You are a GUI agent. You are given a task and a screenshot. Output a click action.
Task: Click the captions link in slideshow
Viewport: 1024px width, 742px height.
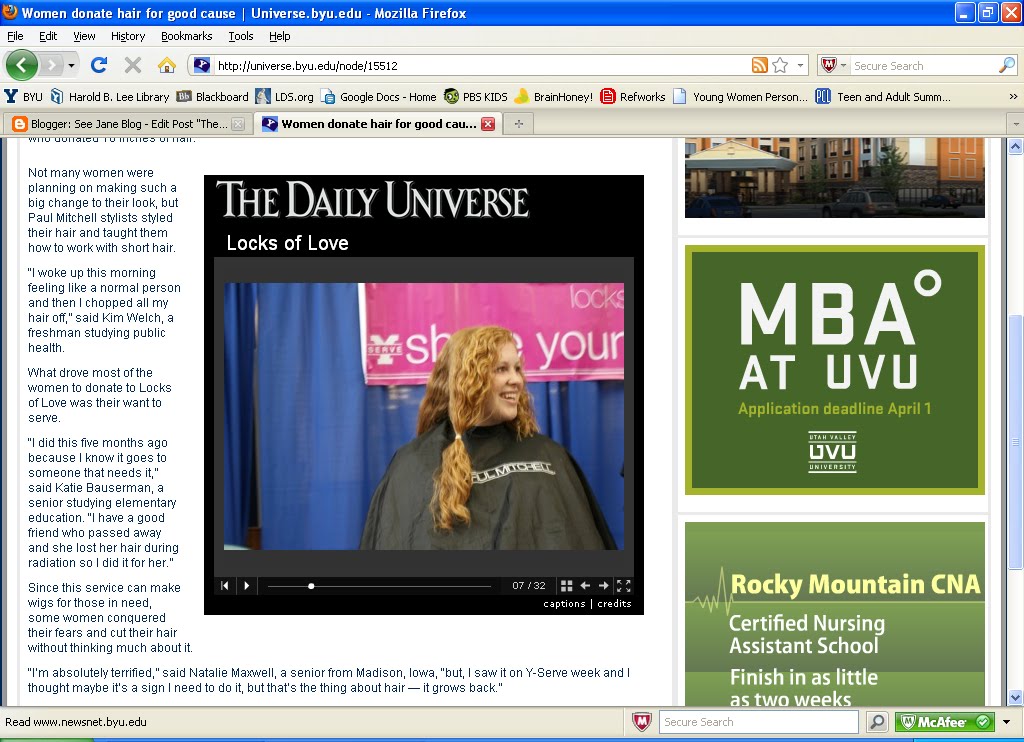(x=564, y=604)
